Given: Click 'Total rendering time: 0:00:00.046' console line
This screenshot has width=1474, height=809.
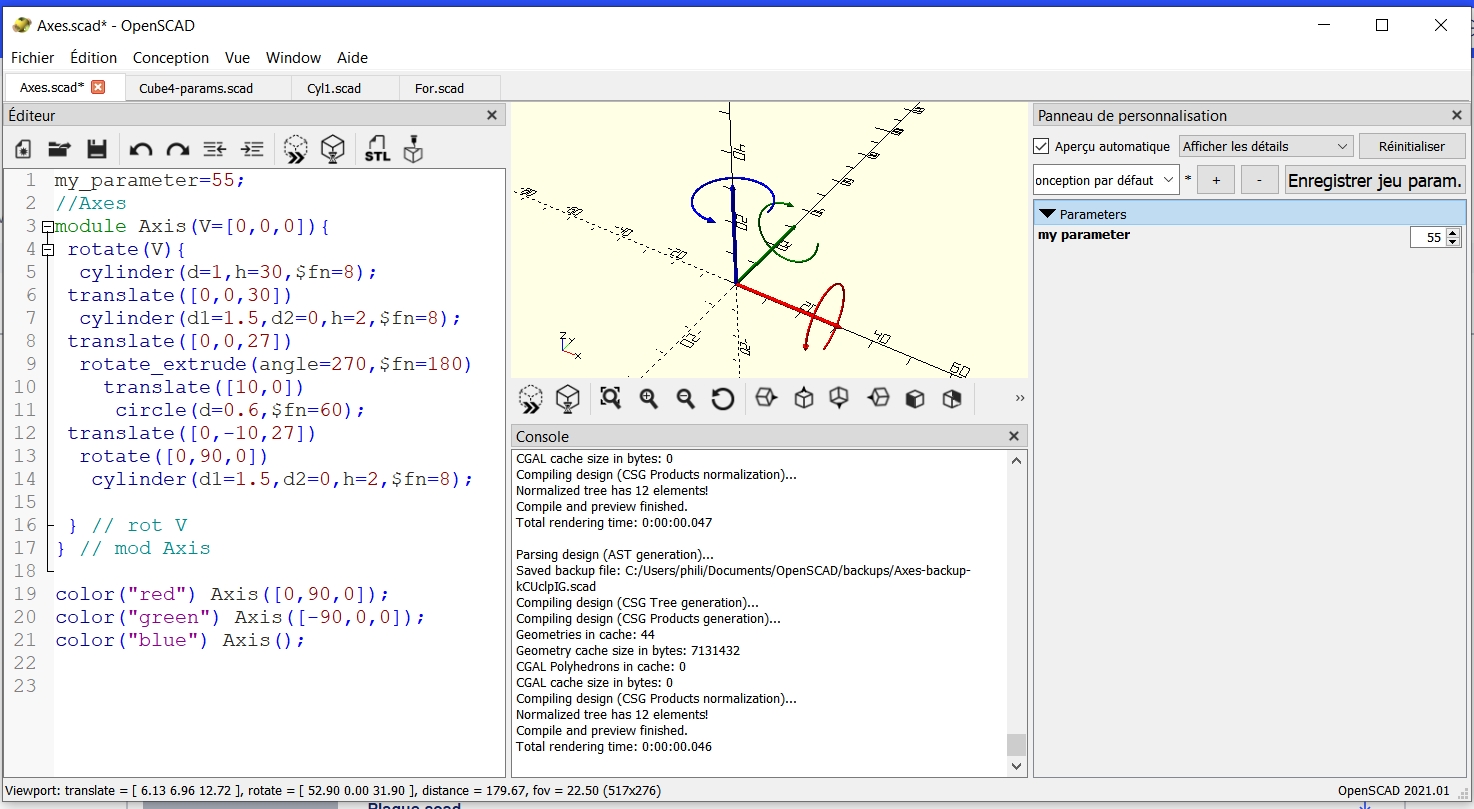Looking at the screenshot, I should click(x=614, y=747).
